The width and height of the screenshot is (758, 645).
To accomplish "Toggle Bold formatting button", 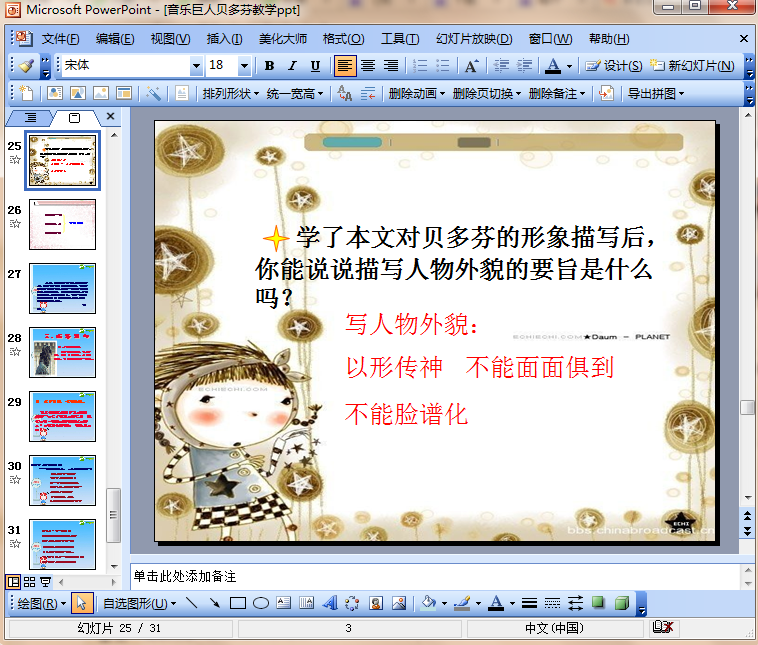I will tap(270, 66).
